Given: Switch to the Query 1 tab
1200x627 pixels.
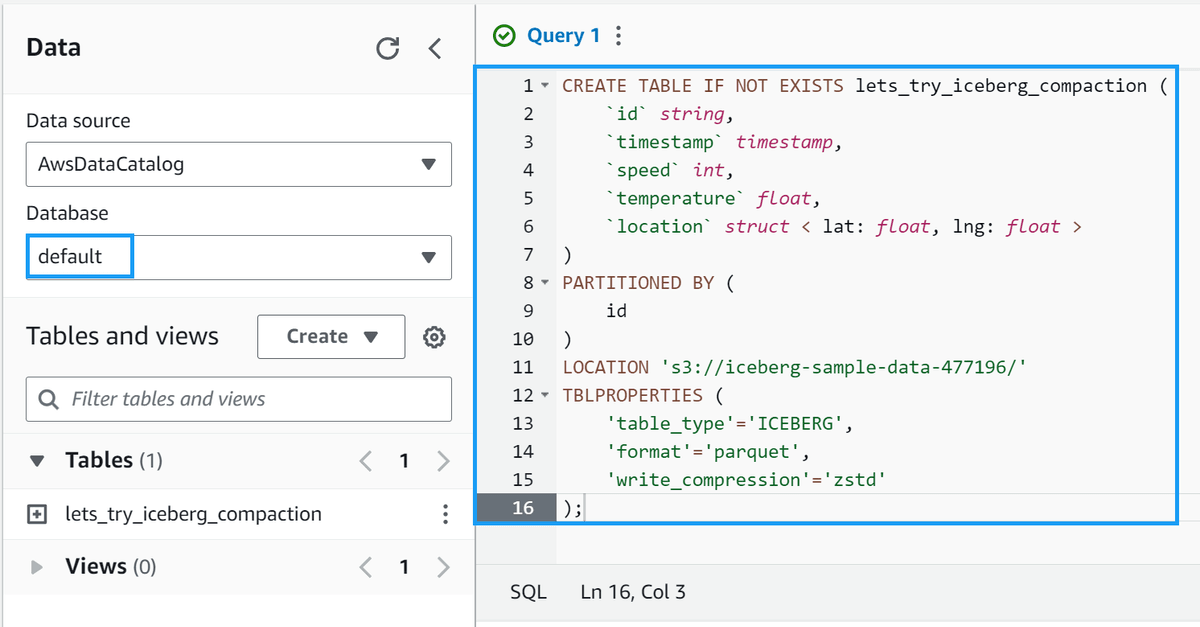Looking at the screenshot, I should point(563,36).
